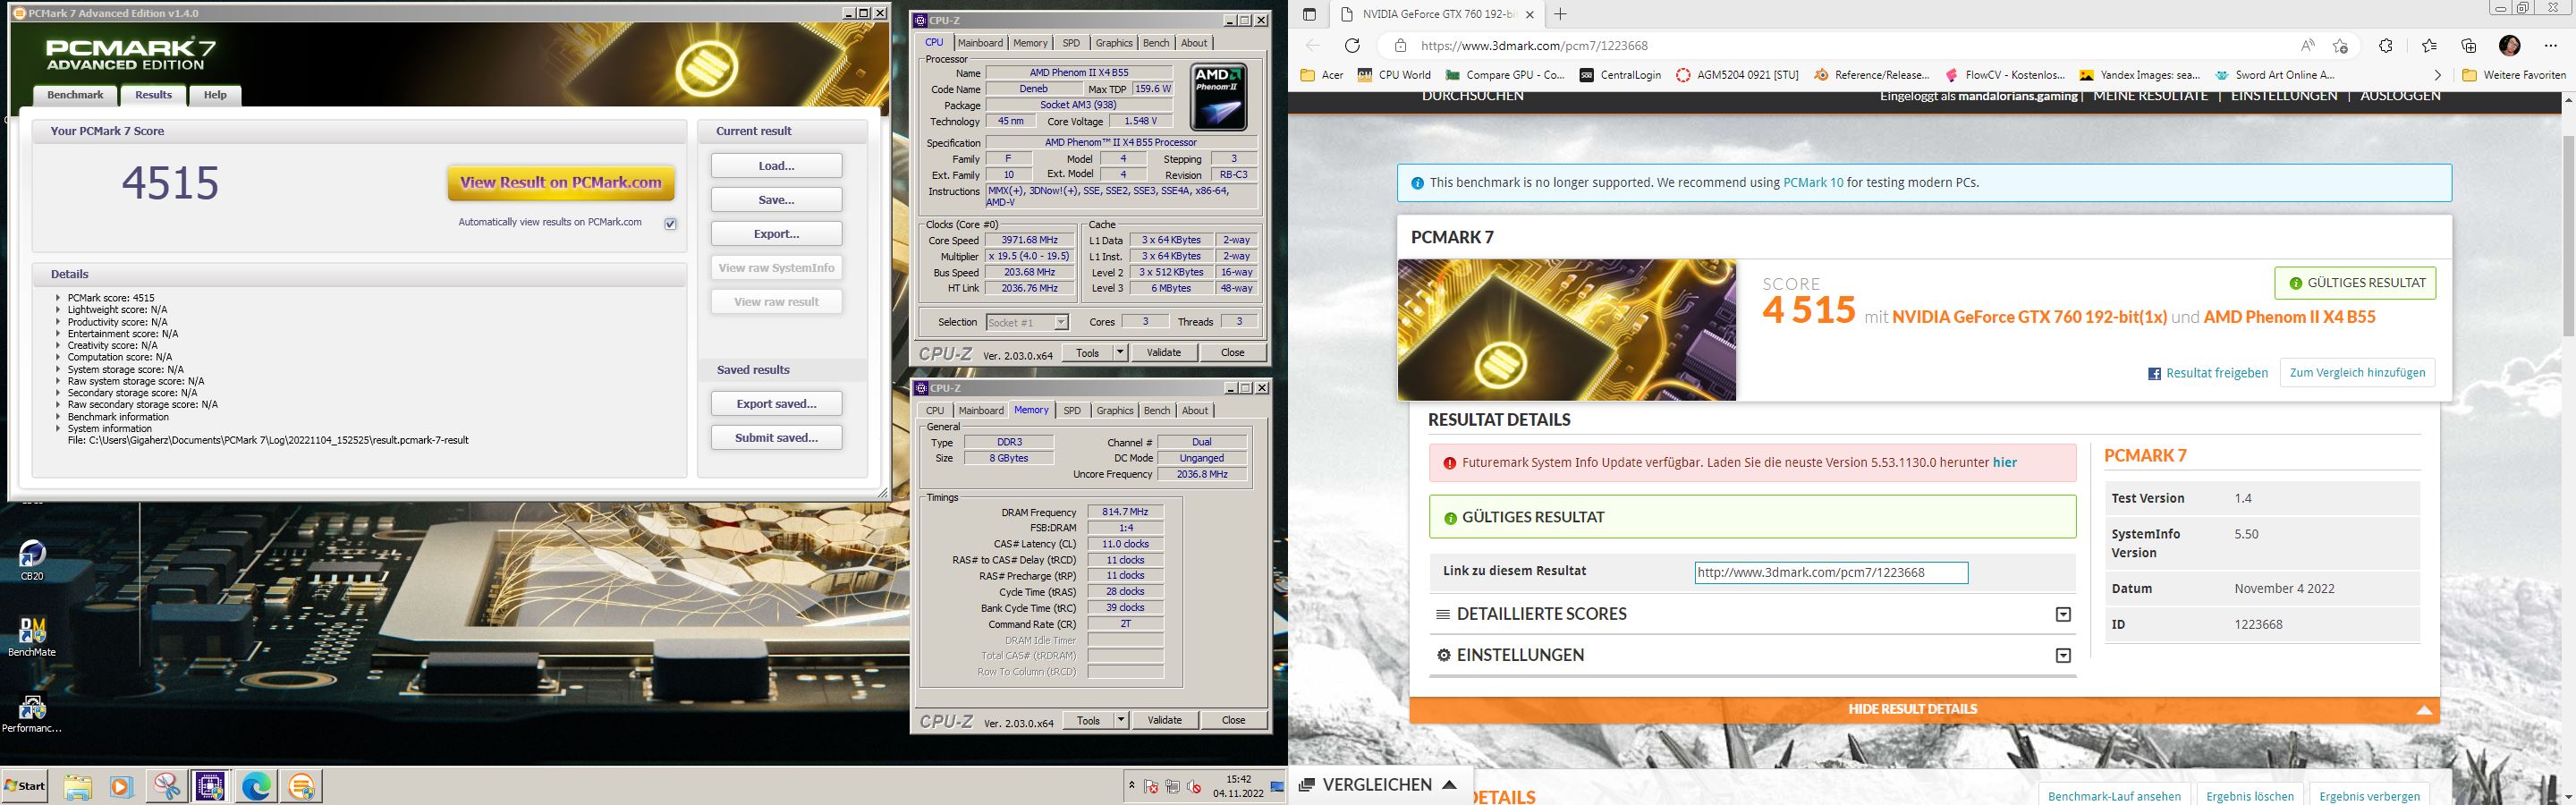Switch to CPU-Z via its taskbar icon

[x=210, y=786]
